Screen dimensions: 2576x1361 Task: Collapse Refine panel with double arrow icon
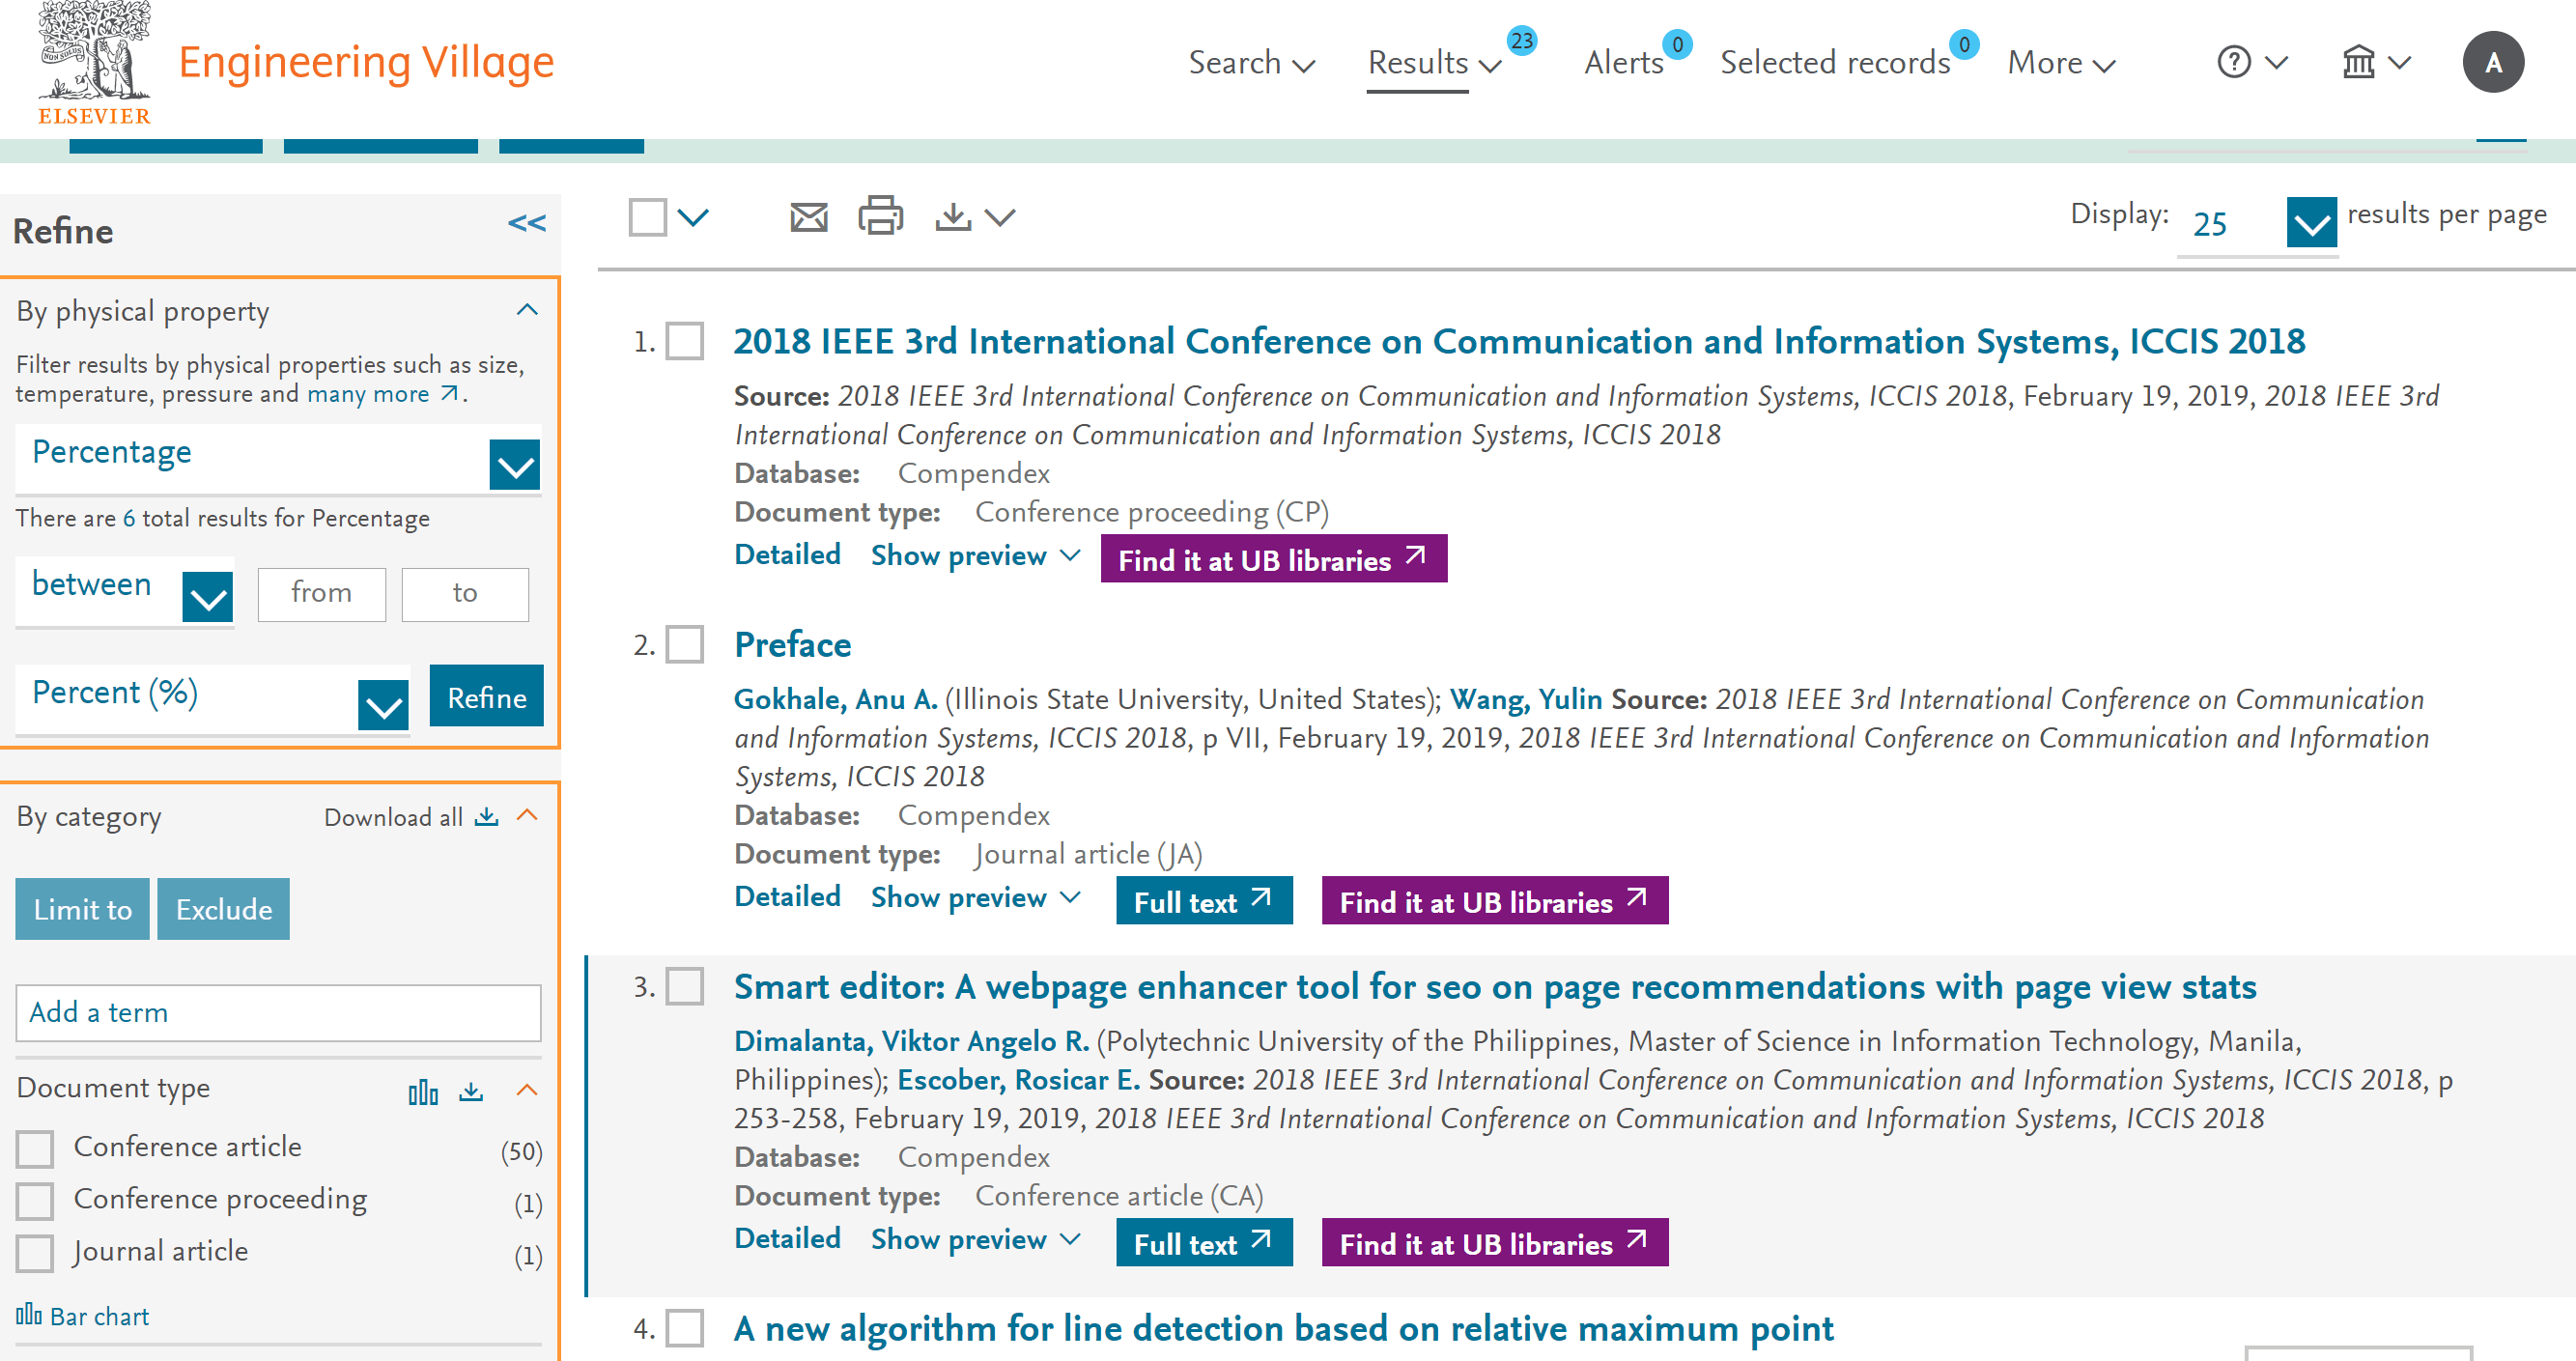click(527, 223)
